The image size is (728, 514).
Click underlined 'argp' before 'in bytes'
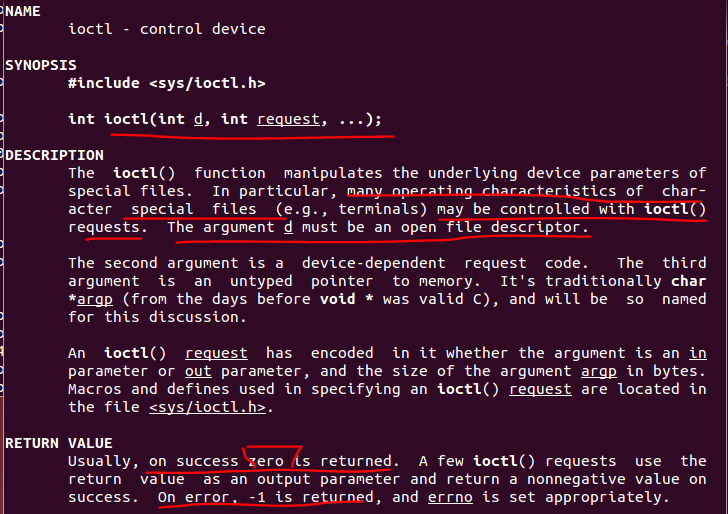coord(598,371)
